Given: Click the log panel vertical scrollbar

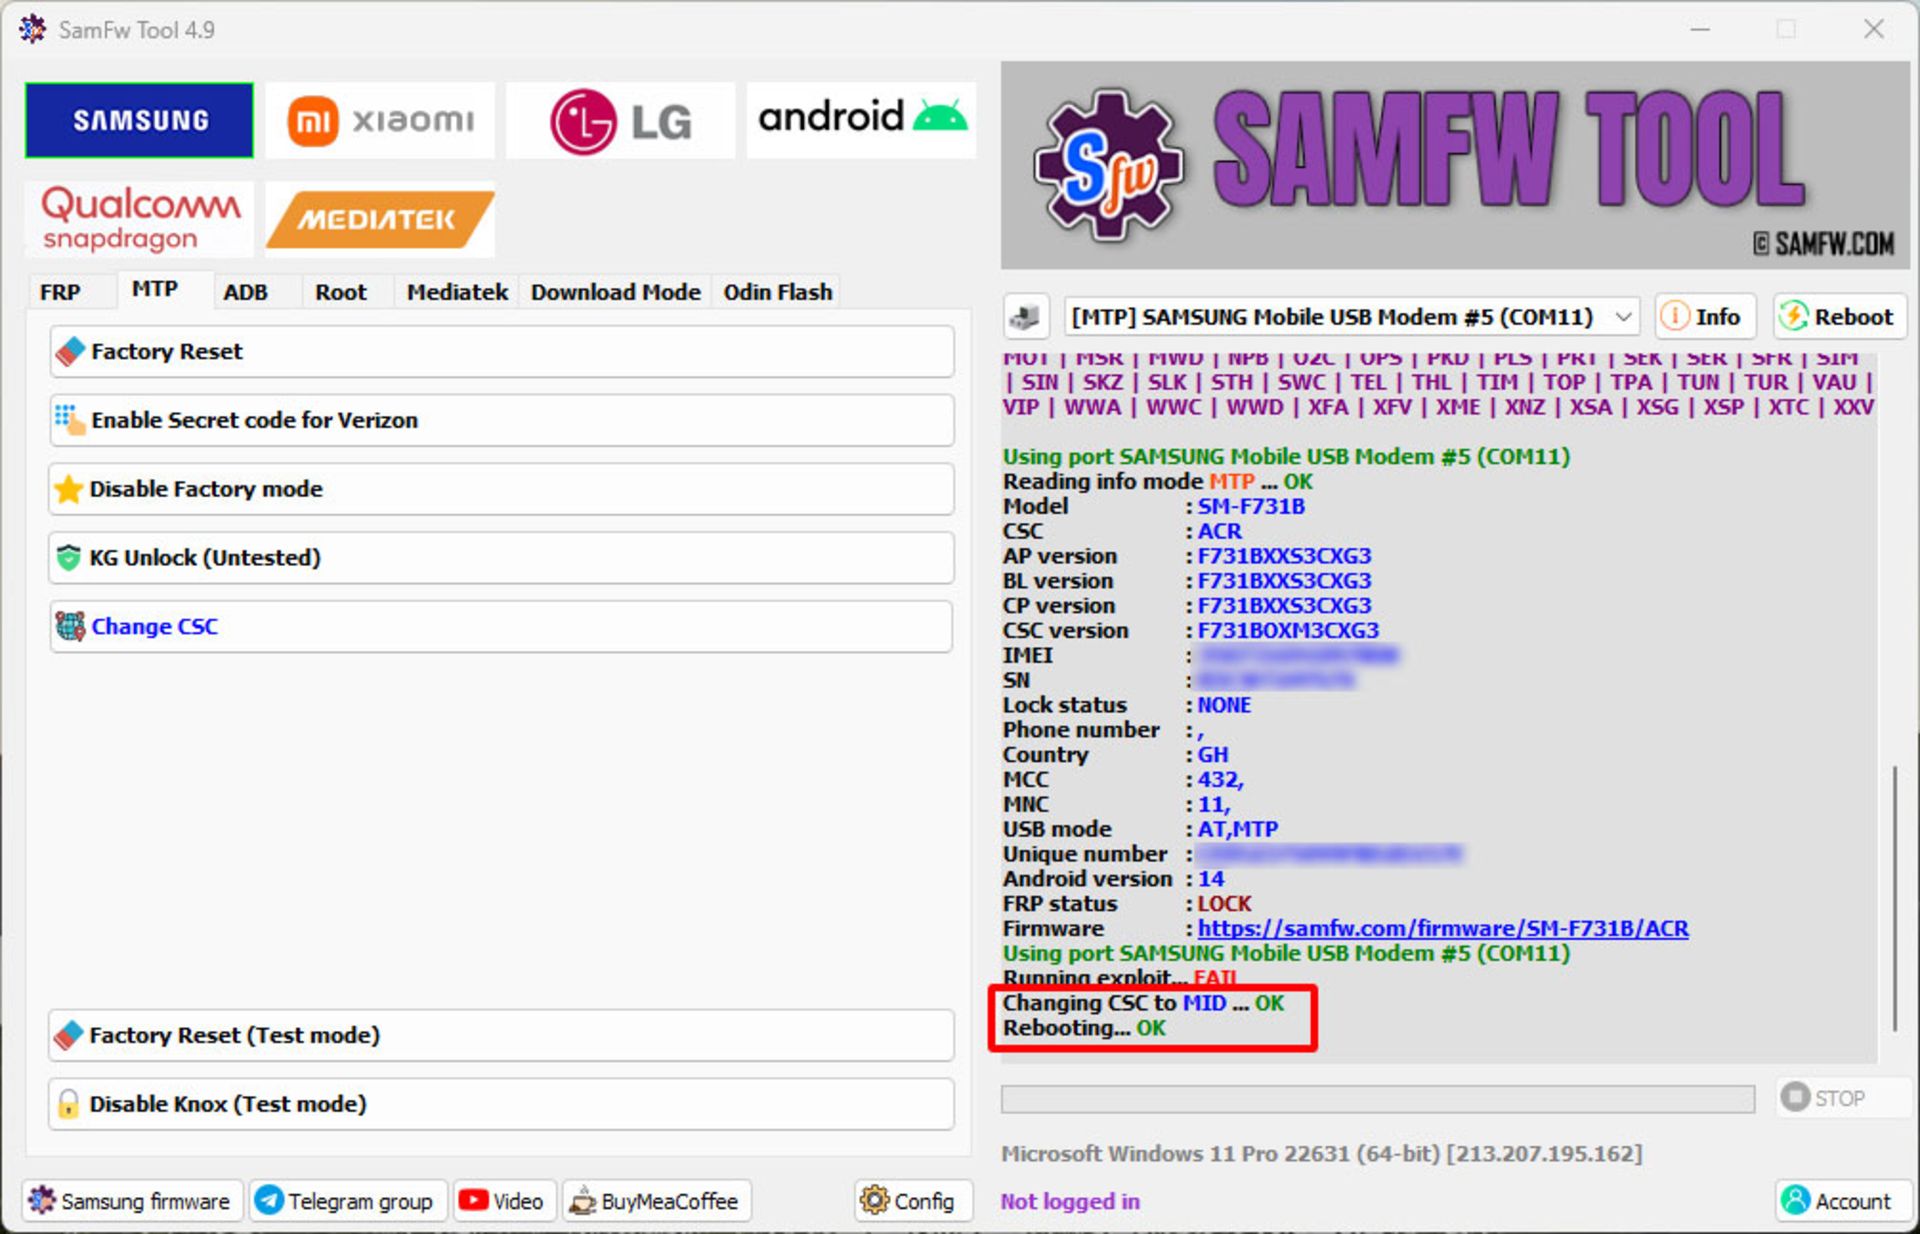Looking at the screenshot, I should click(1894, 898).
